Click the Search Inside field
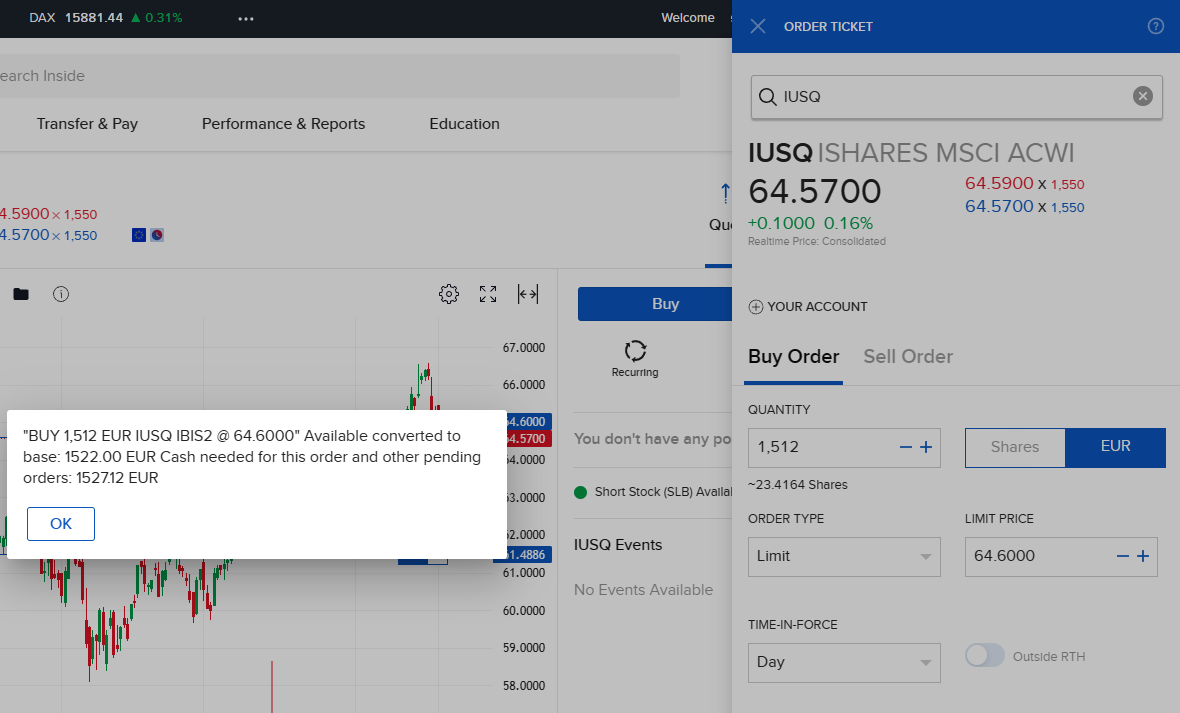 point(339,75)
